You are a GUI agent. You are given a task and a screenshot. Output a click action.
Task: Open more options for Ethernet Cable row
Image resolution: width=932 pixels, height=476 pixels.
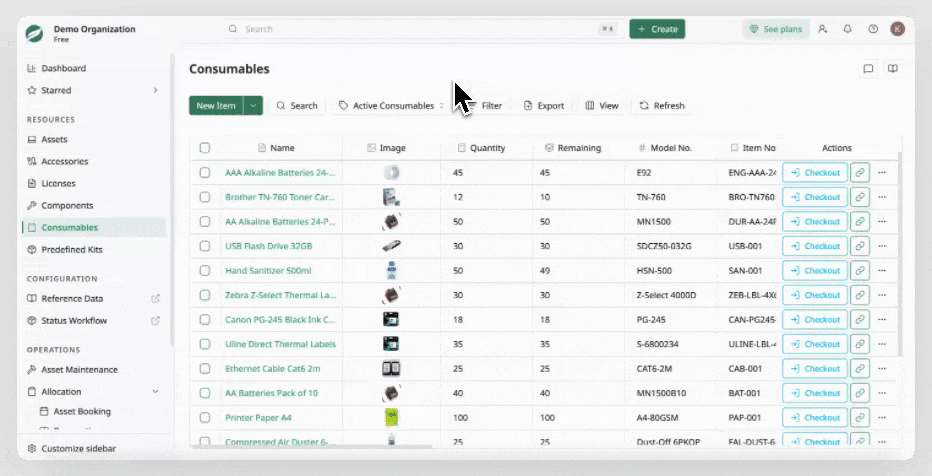tap(882, 368)
